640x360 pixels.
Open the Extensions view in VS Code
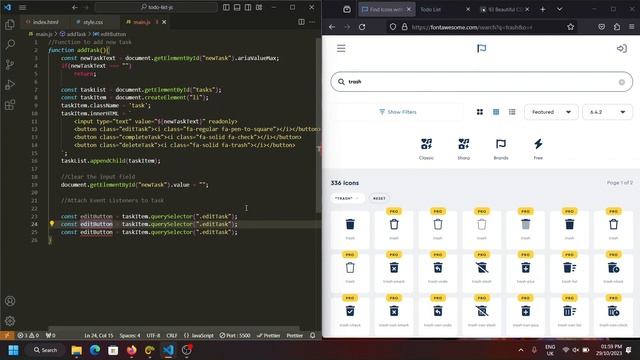tap(10, 105)
